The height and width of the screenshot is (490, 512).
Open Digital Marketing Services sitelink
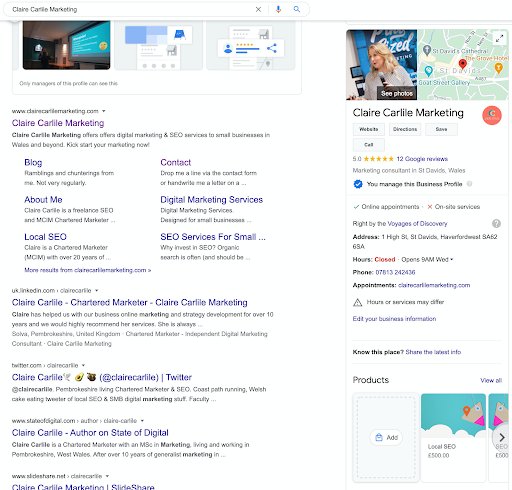coord(212,200)
